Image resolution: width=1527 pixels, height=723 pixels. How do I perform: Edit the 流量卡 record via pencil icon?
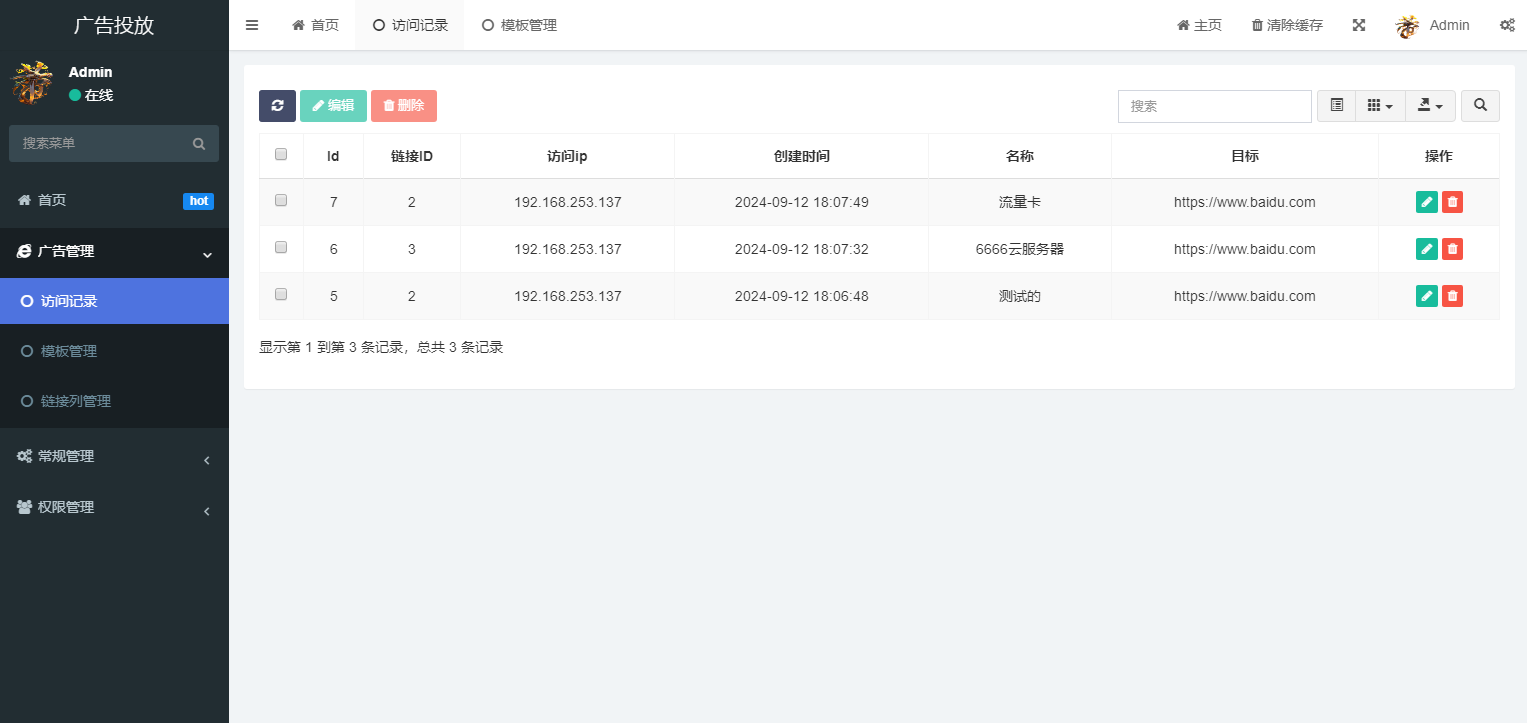point(1426,201)
